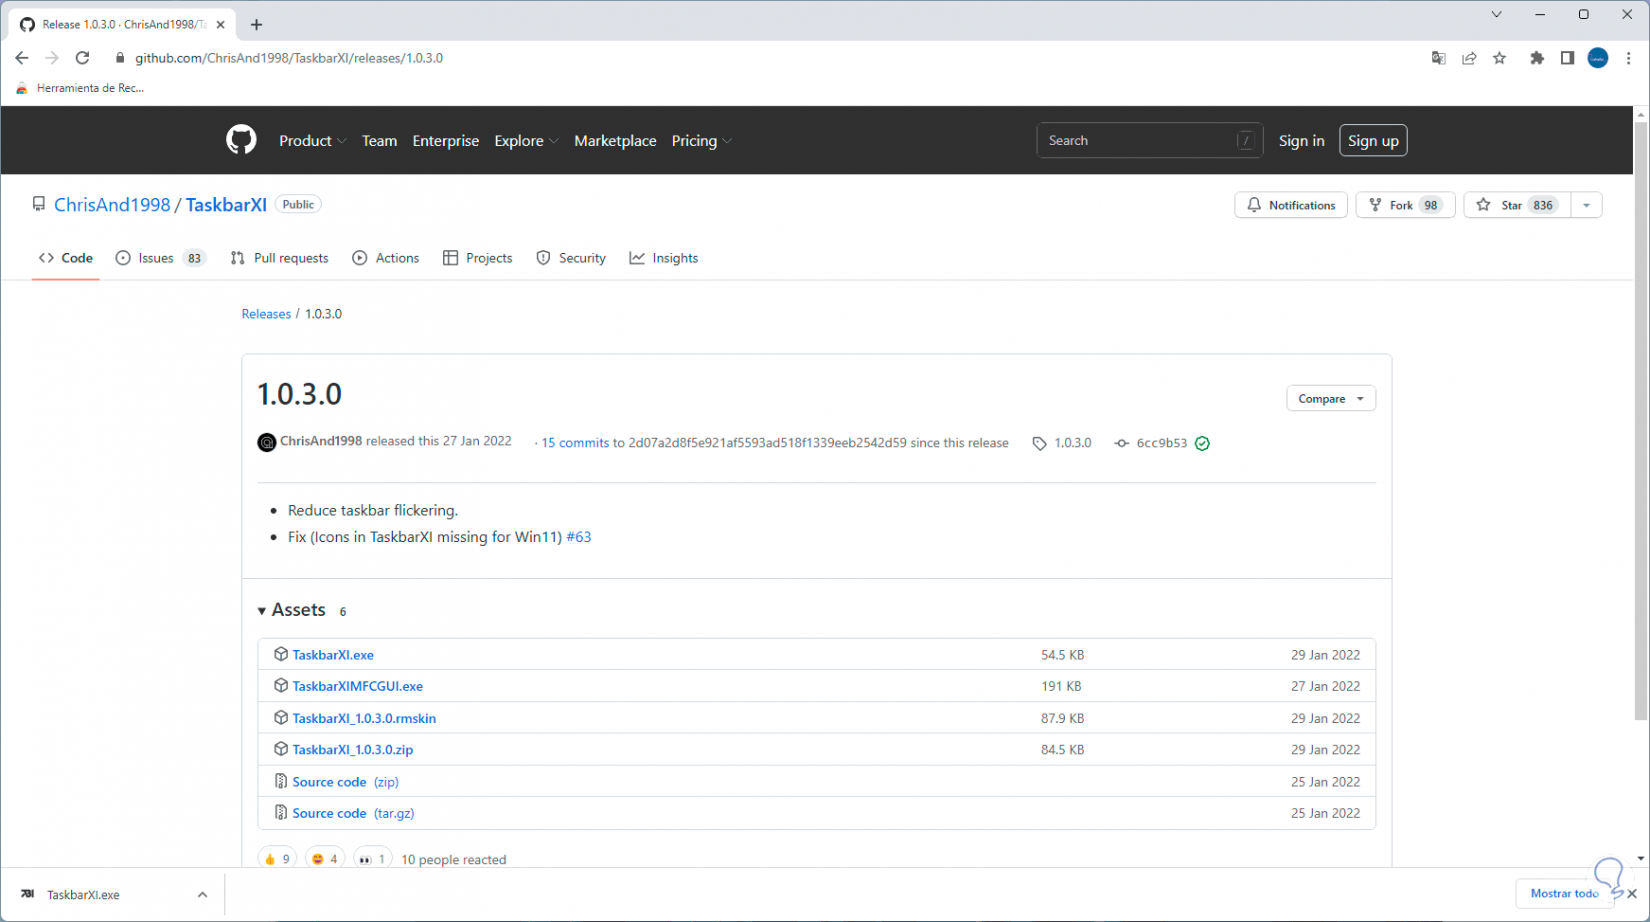Fork the repository with Fork button
Viewport: 1650px width, 922px height.
coord(1405,205)
